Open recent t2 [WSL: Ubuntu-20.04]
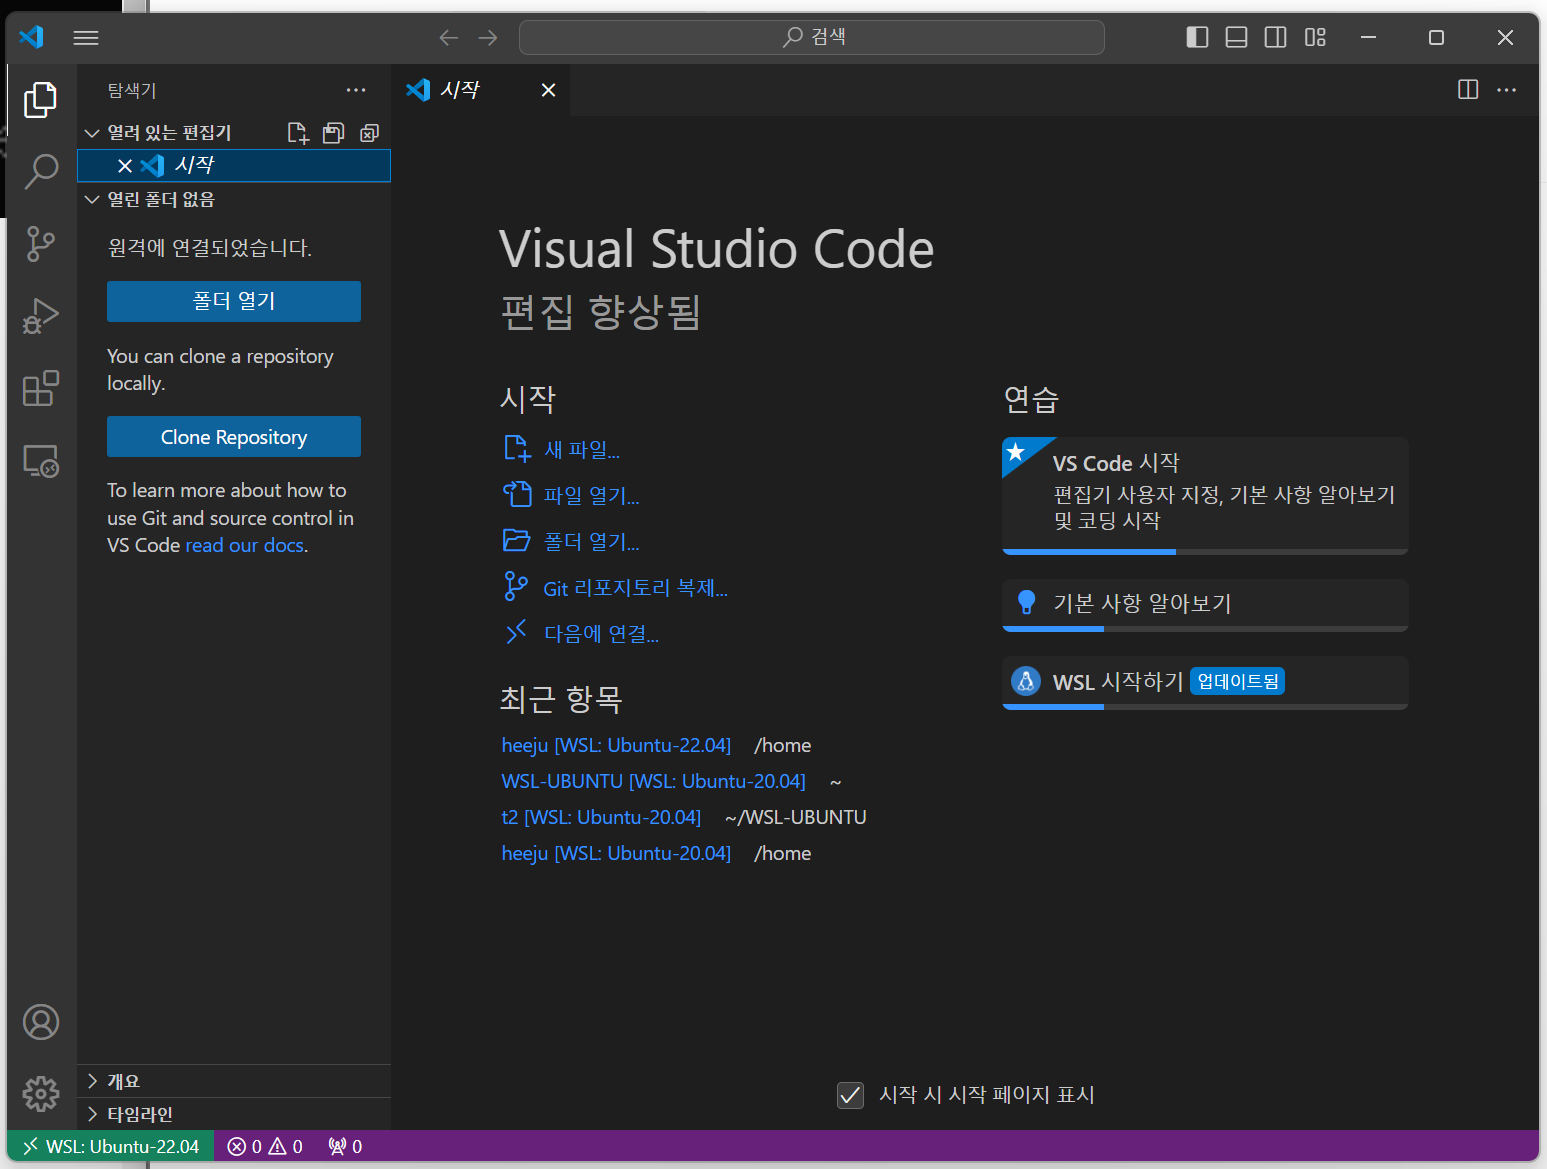The height and width of the screenshot is (1169, 1547). 601,817
